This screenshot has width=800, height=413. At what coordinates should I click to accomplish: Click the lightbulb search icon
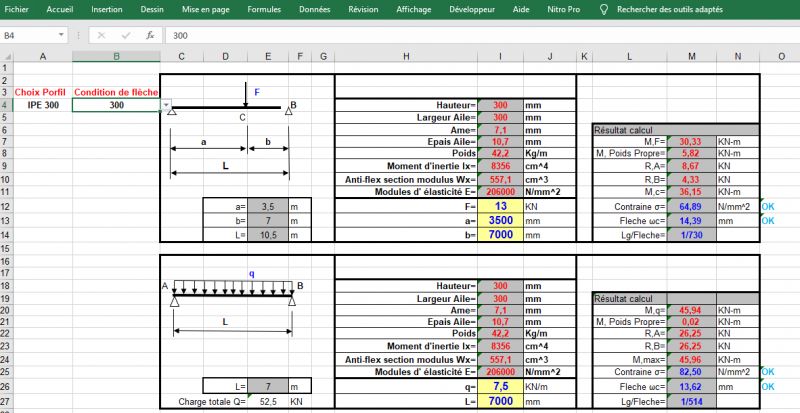pos(604,8)
